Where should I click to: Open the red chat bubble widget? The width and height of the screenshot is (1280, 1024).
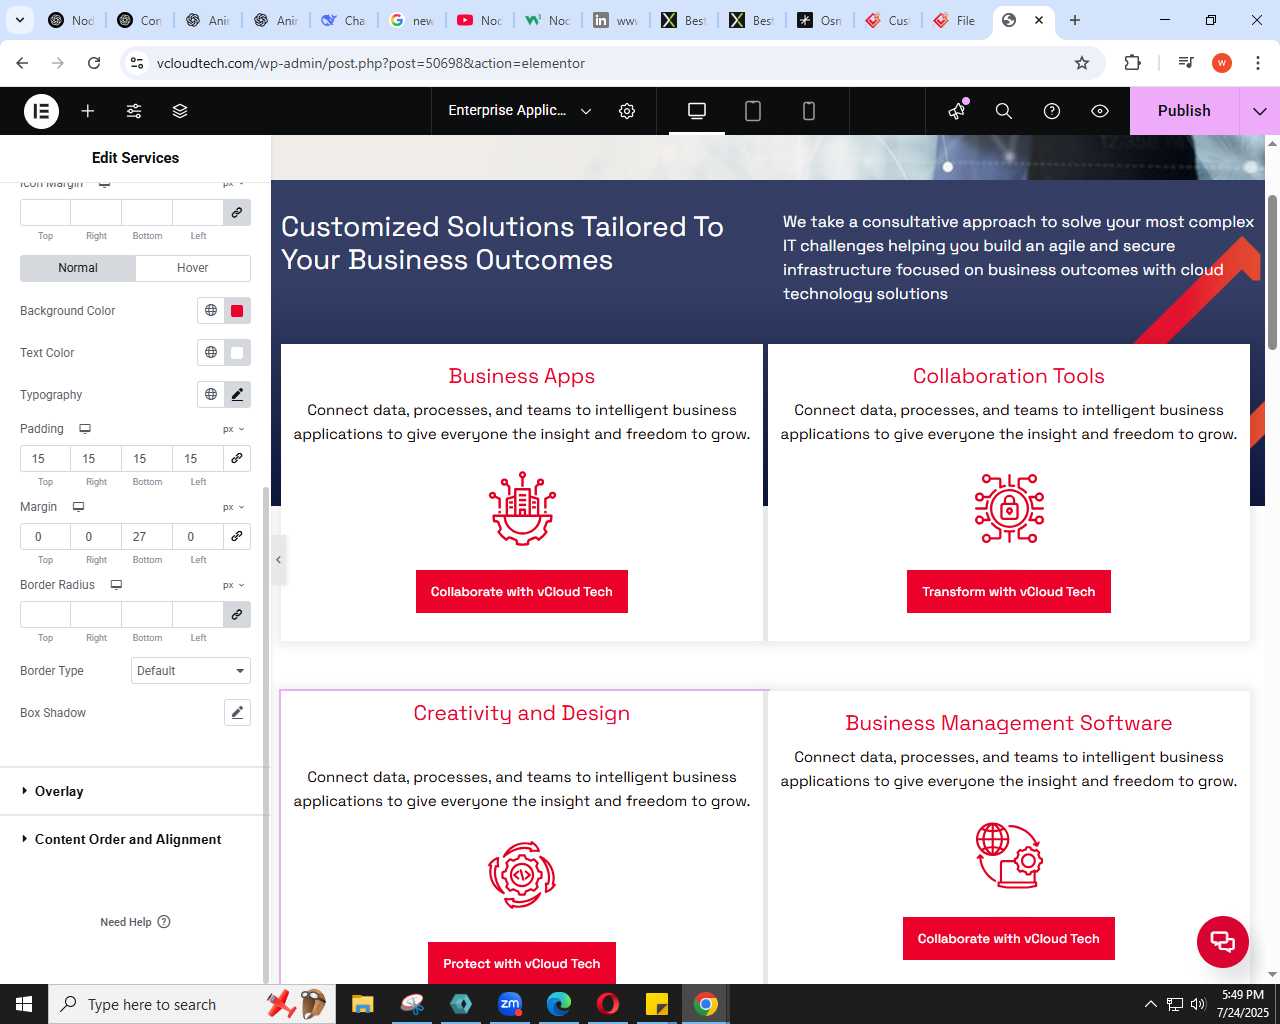coord(1223,942)
